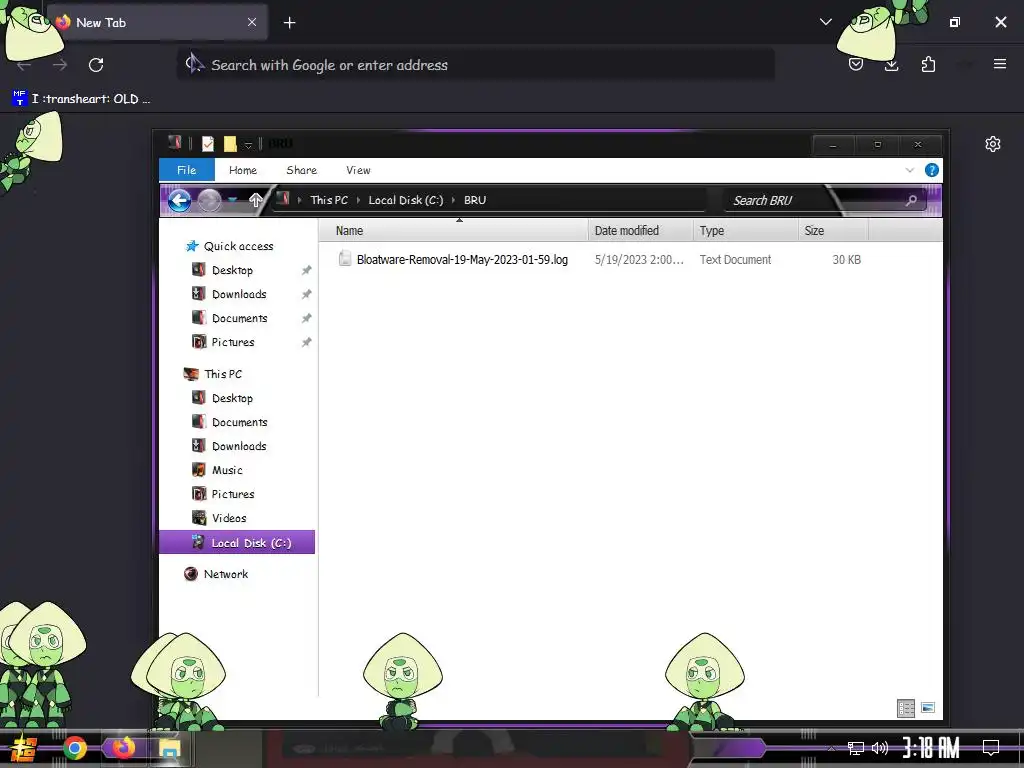The width and height of the screenshot is (1024, 768).
Task: Close the New Tab tab
Action: [252, 23]
